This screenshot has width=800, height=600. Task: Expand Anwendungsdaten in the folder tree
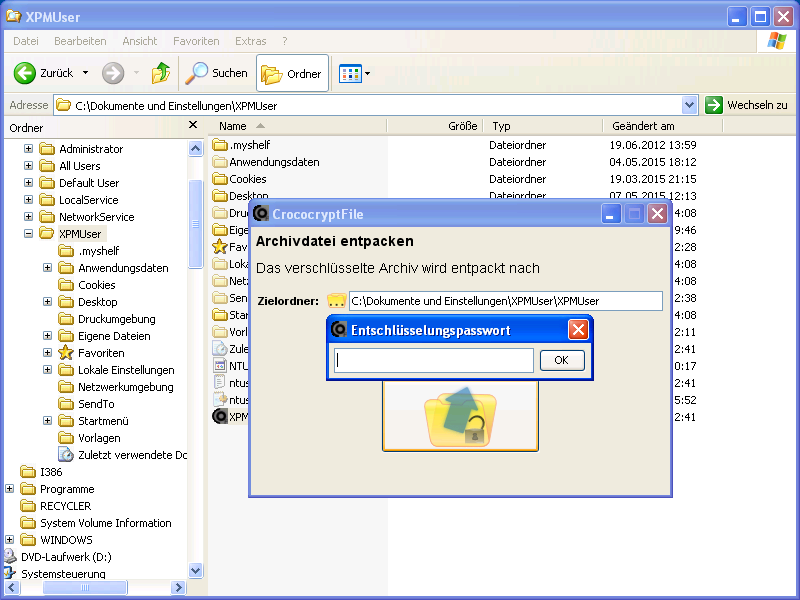(47, 268)
